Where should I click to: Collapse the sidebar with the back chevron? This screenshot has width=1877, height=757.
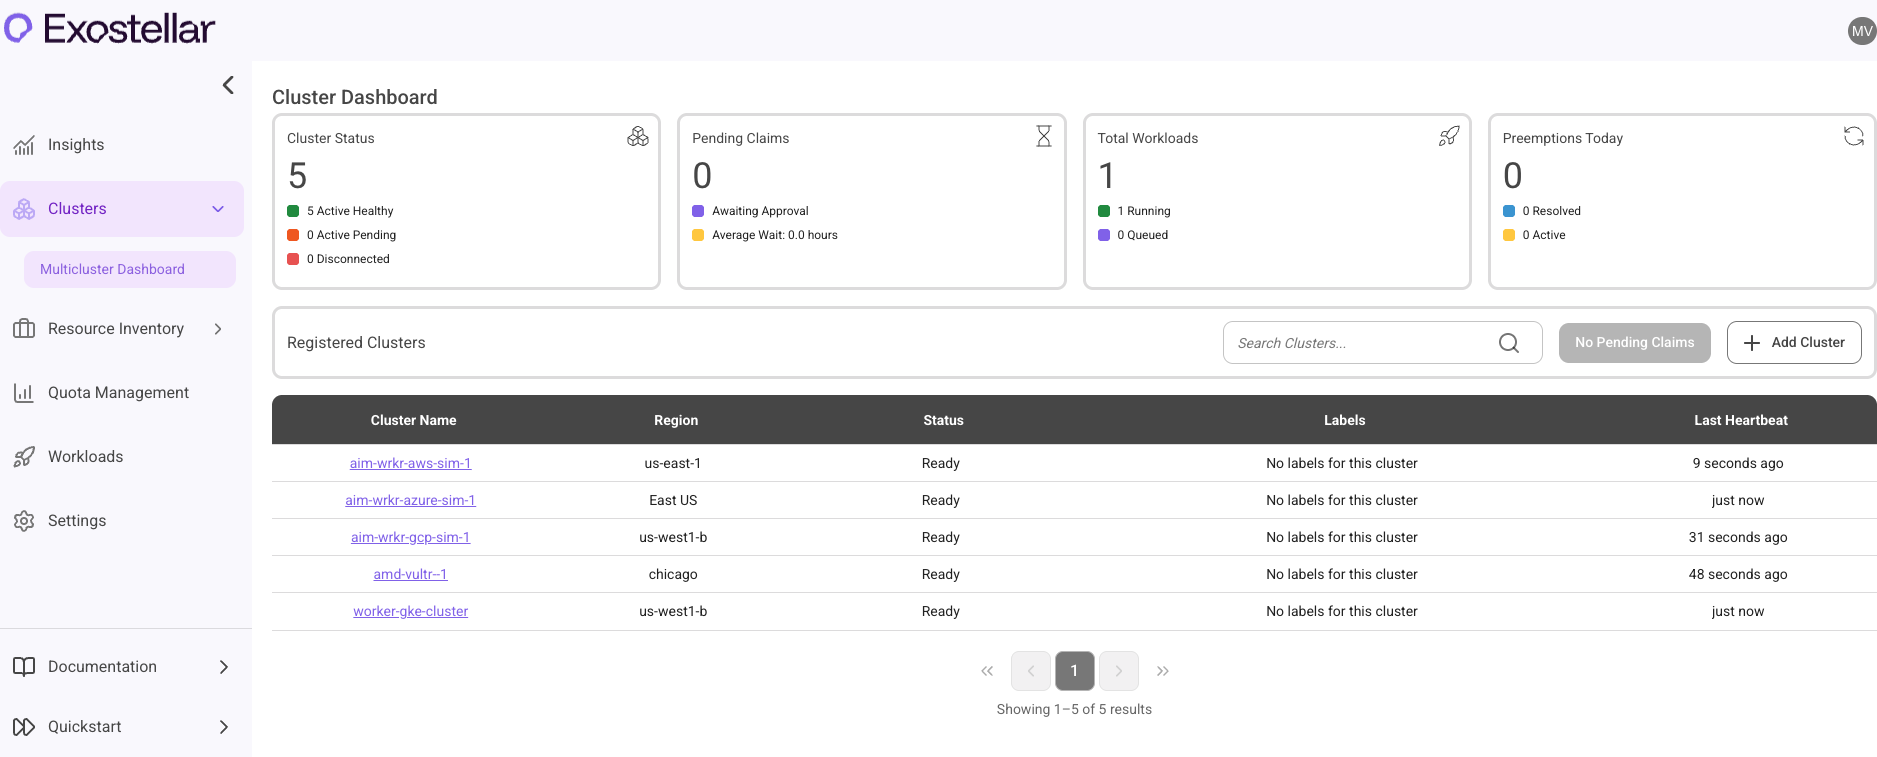228,85
